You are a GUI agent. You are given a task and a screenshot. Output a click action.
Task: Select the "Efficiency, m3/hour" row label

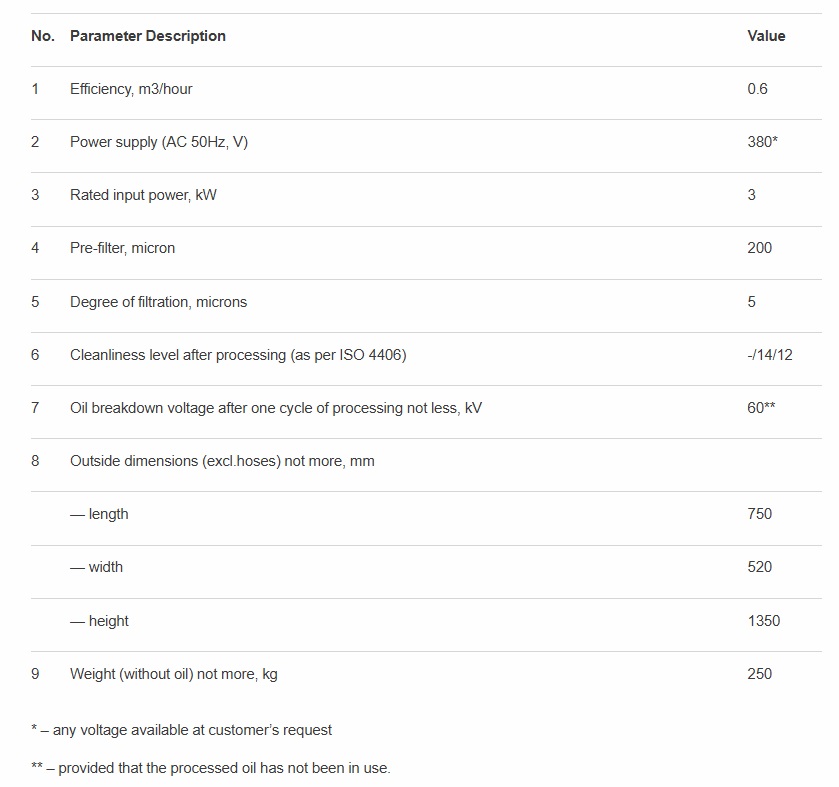click(131, 89)
